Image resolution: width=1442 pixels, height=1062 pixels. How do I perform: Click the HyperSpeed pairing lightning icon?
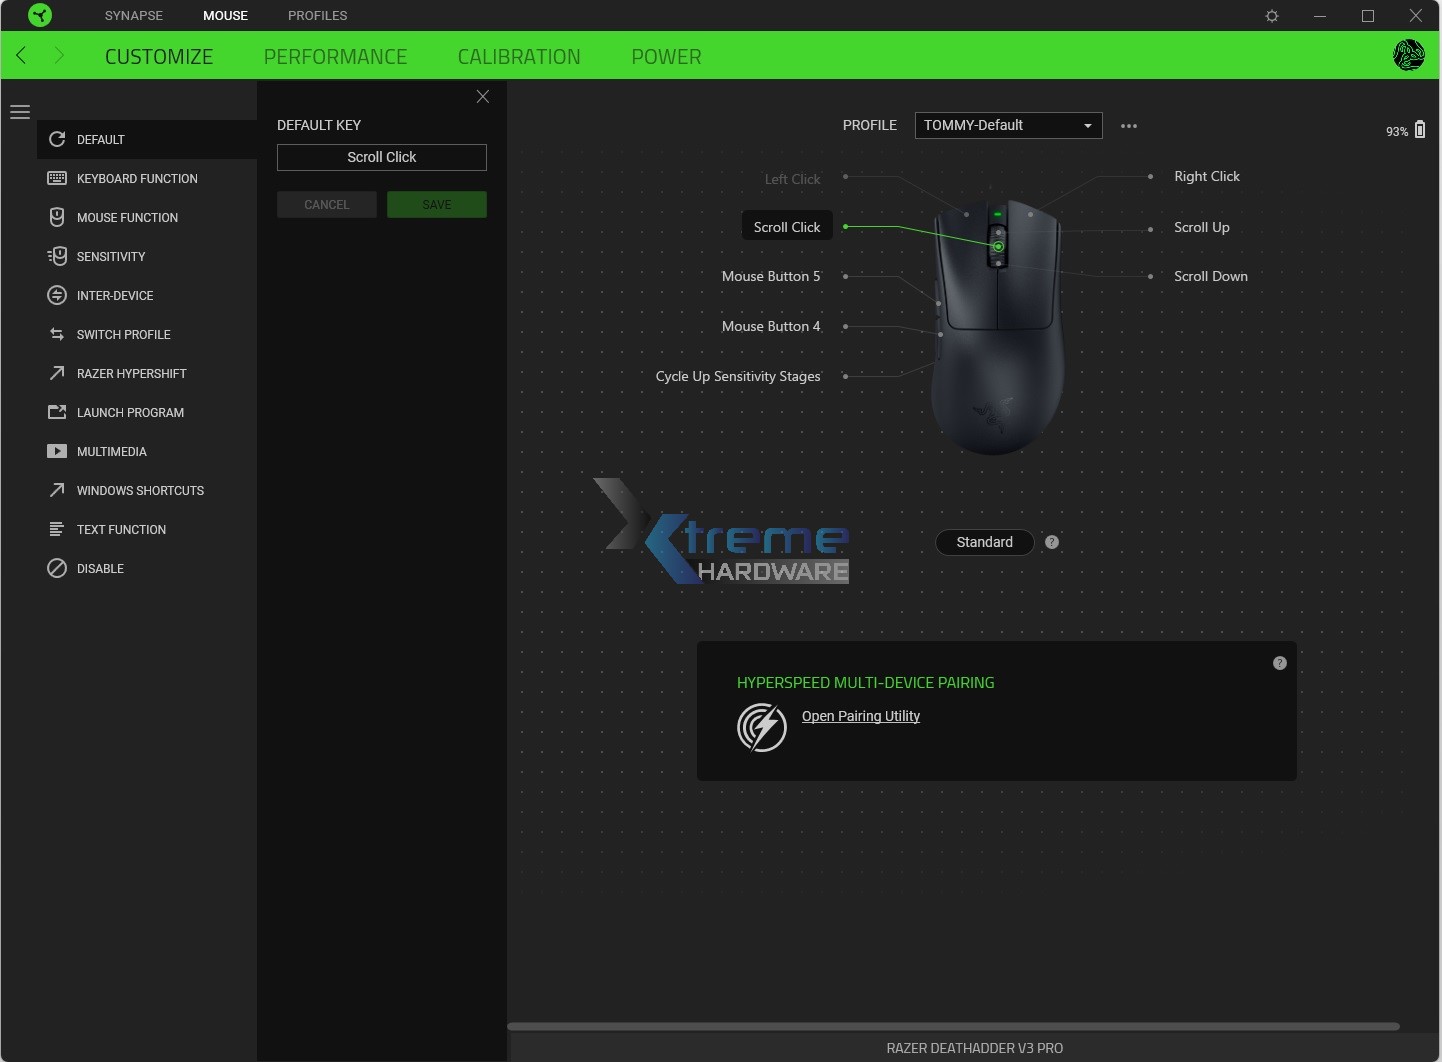[x=762, y=727]
